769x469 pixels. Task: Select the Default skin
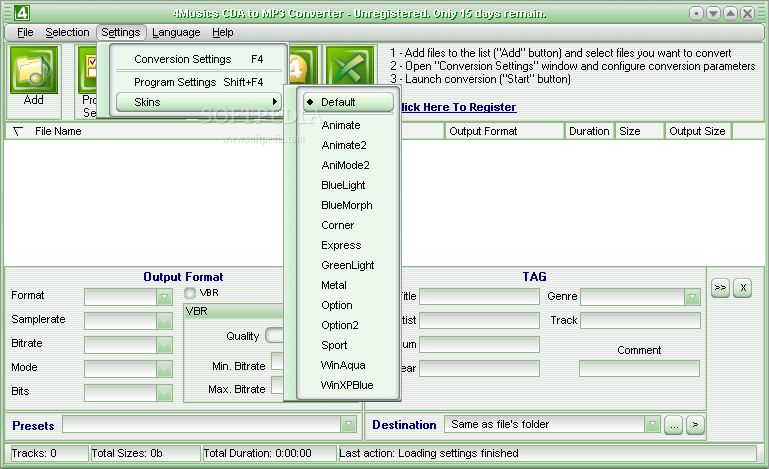click(x=348, y=102)
